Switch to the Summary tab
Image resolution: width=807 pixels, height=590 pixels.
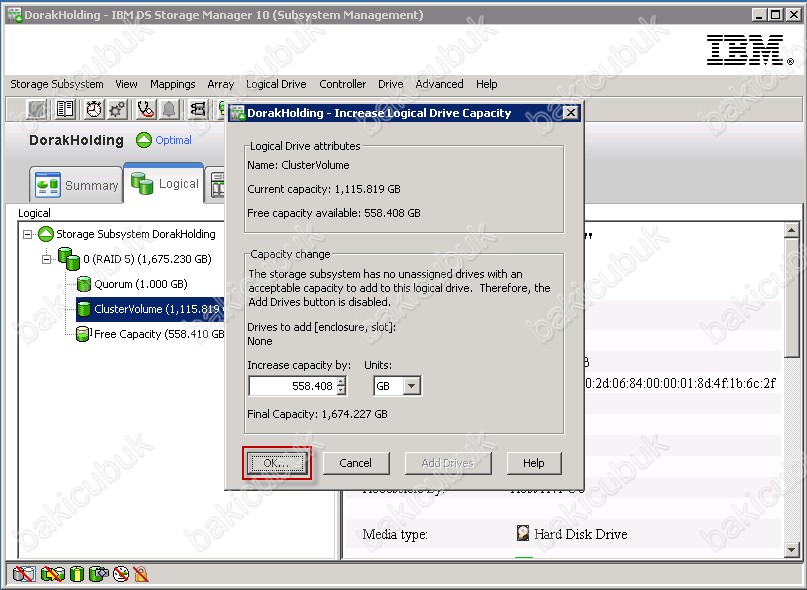[76, 185]
